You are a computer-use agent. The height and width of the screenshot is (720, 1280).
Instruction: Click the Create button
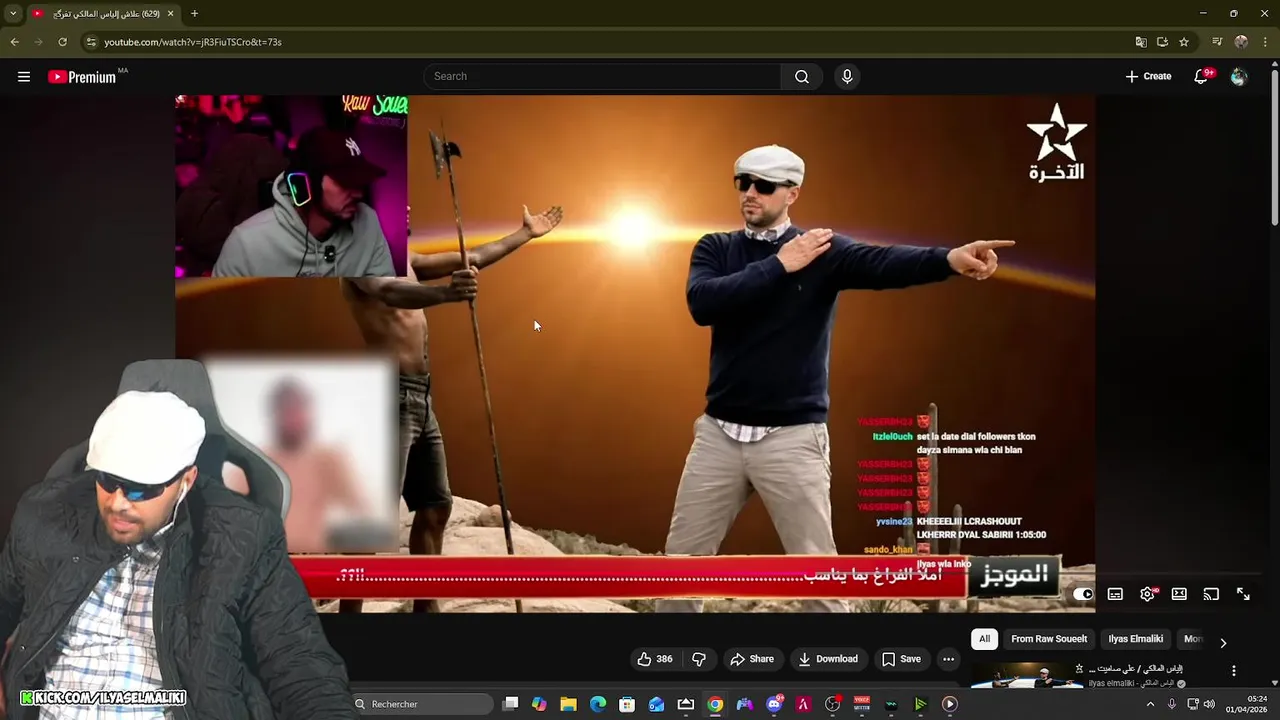[1148, 77]
